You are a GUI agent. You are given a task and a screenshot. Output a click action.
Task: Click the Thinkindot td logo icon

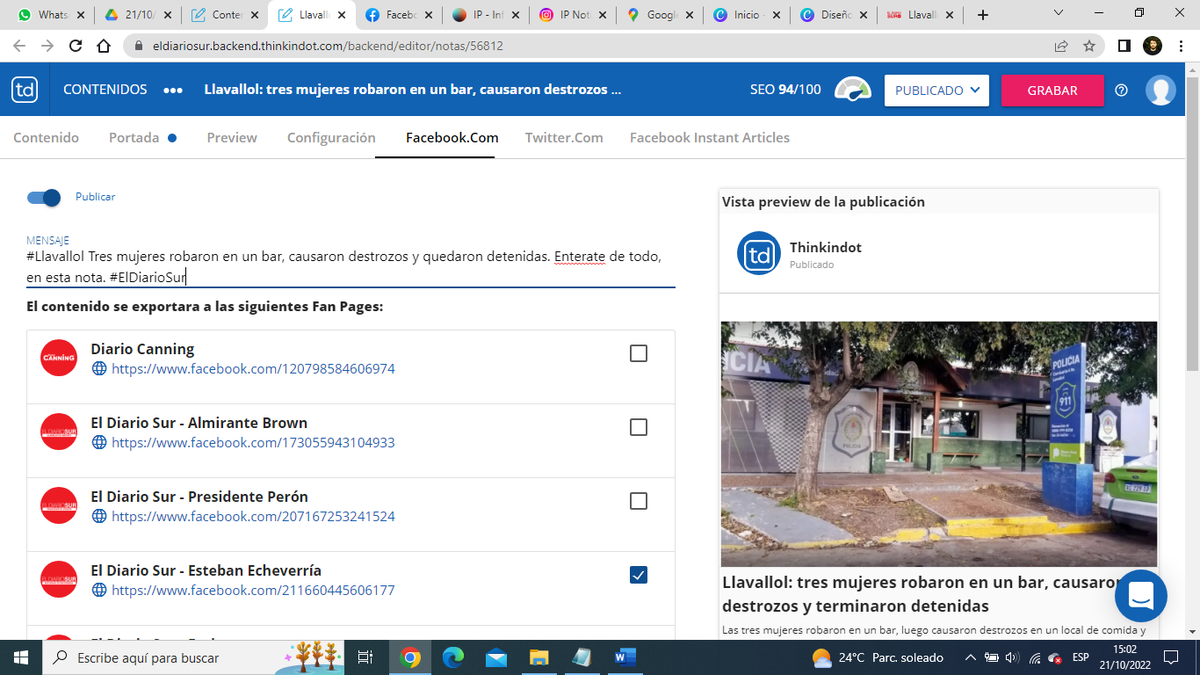tap(24, 90)
